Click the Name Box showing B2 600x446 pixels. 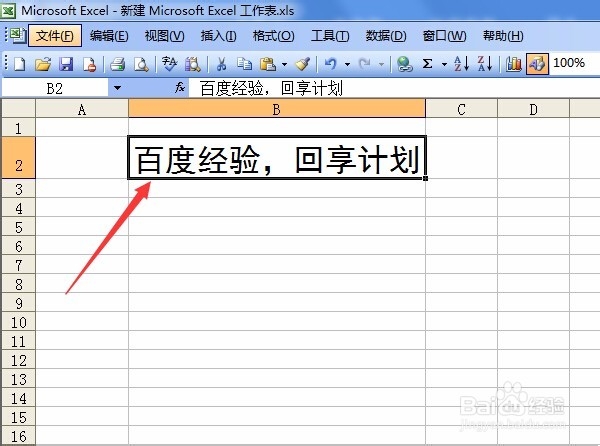click(x=55, y=88)
